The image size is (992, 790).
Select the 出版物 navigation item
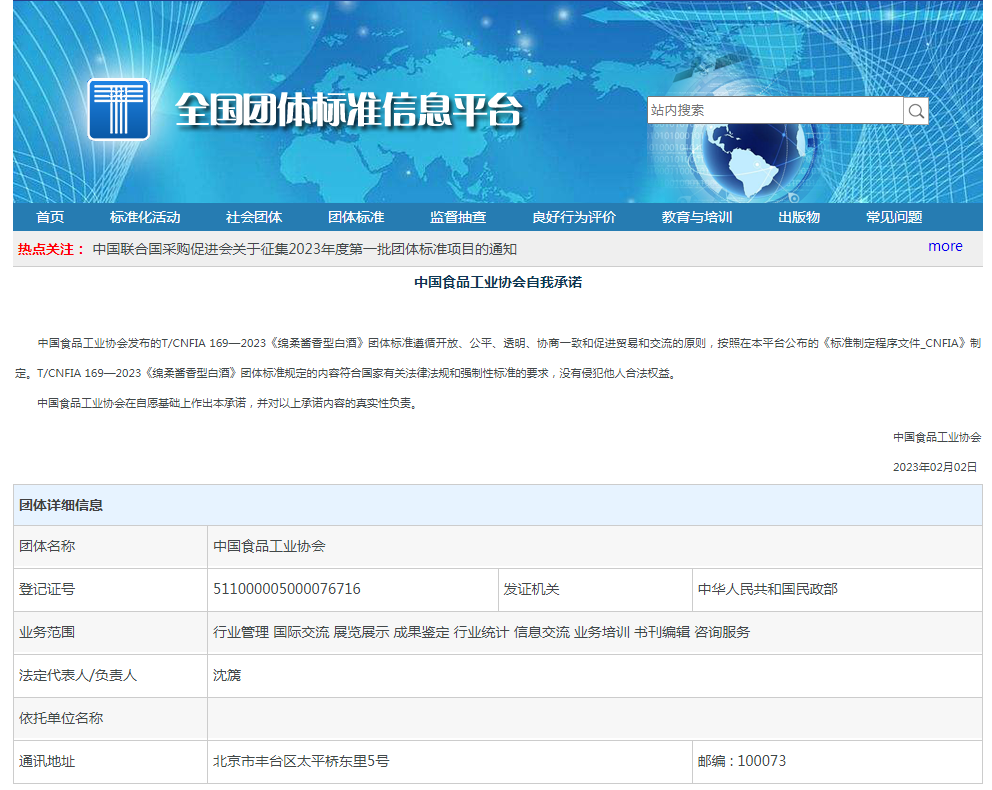[x=799, y=217]
